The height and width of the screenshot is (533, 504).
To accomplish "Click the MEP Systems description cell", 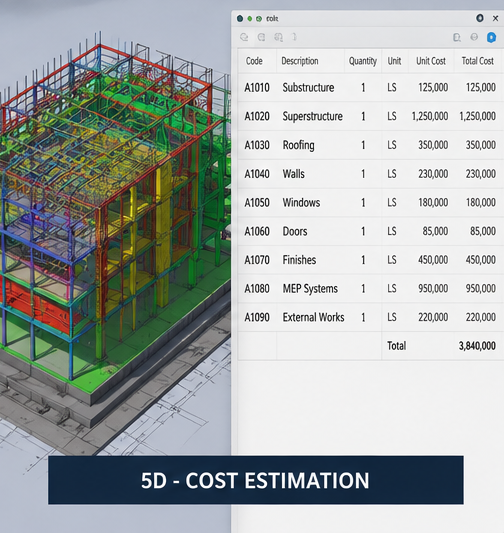I will click(x=310, y=289).
